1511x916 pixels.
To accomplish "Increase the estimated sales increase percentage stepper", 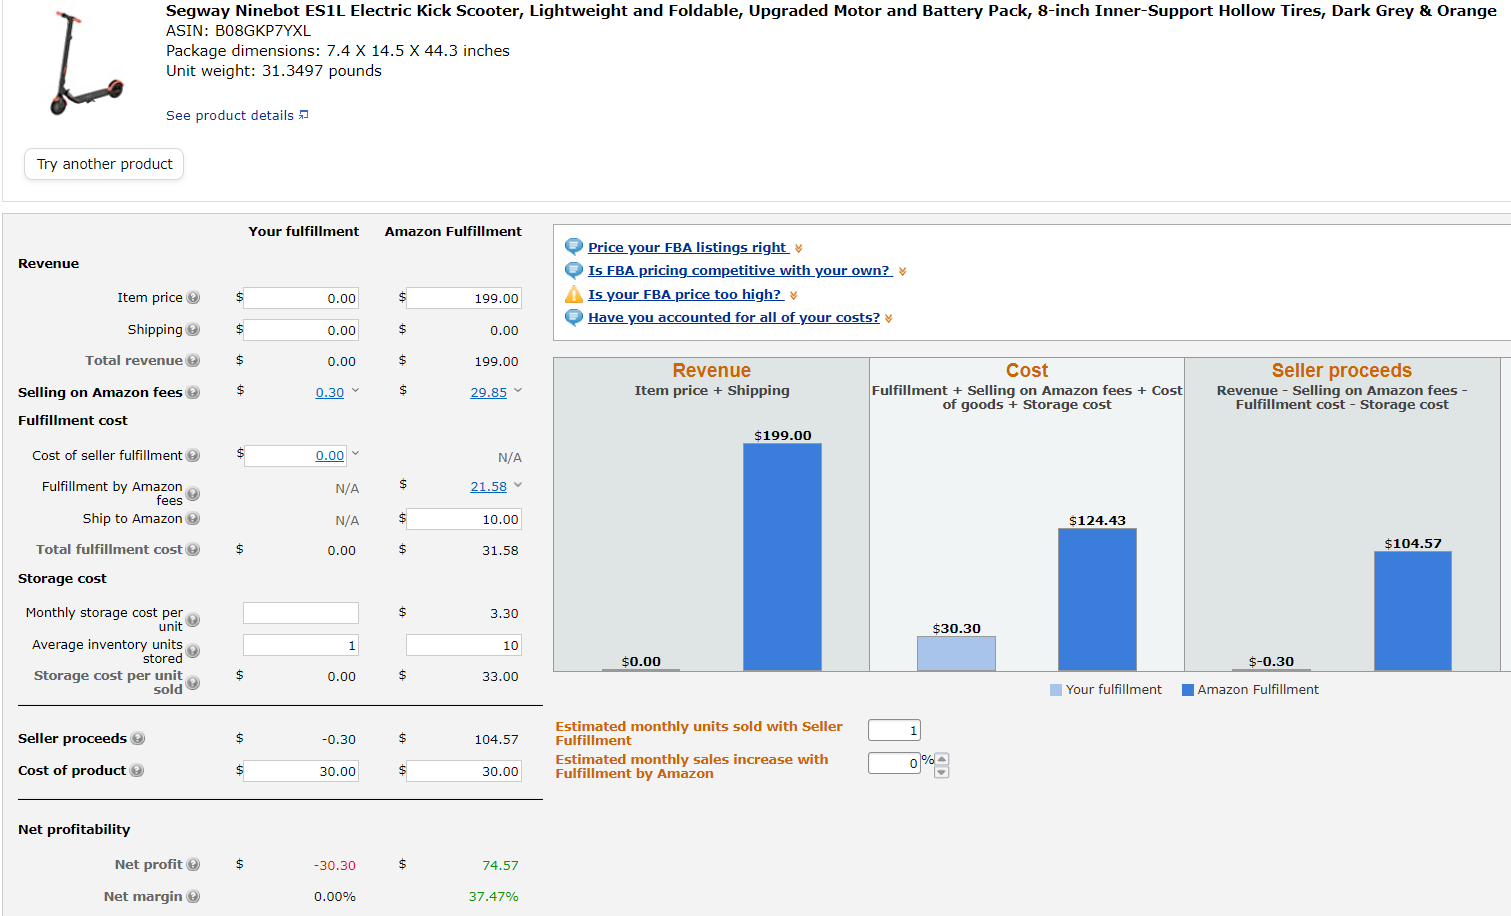I will pos(941,758).
